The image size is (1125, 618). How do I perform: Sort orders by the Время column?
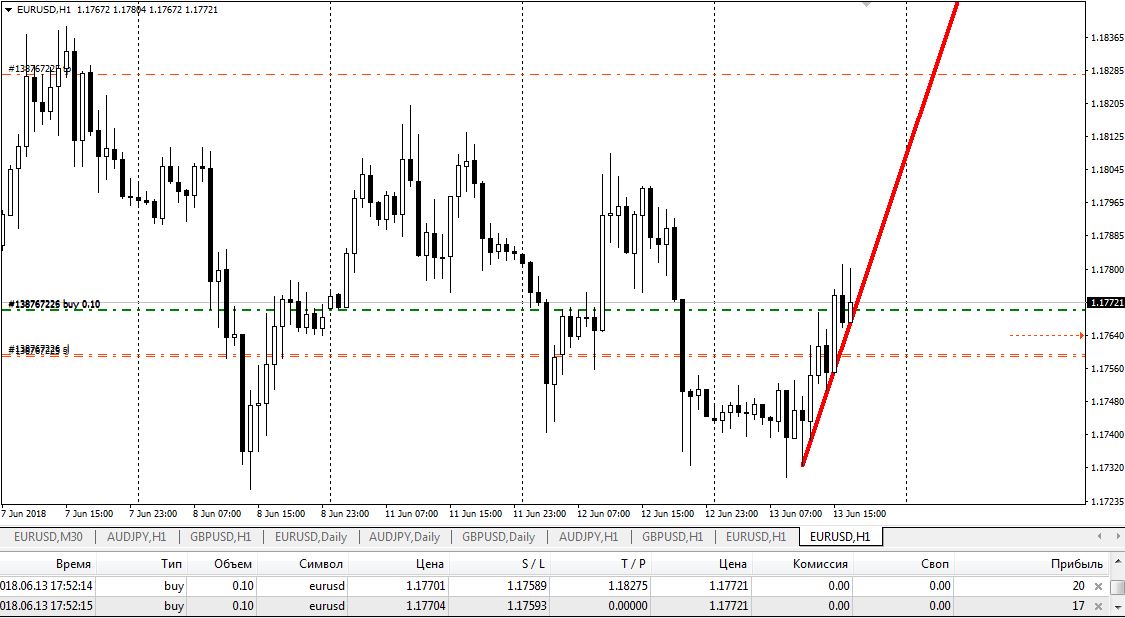click(72, 563)
